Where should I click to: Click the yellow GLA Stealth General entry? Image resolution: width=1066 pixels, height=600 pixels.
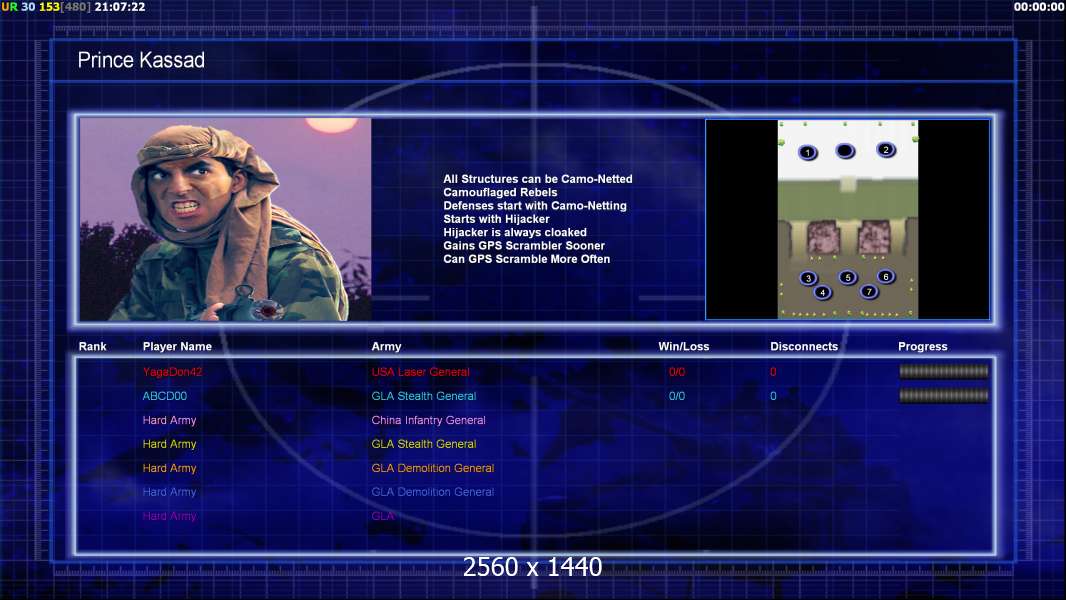click(424, 444)
